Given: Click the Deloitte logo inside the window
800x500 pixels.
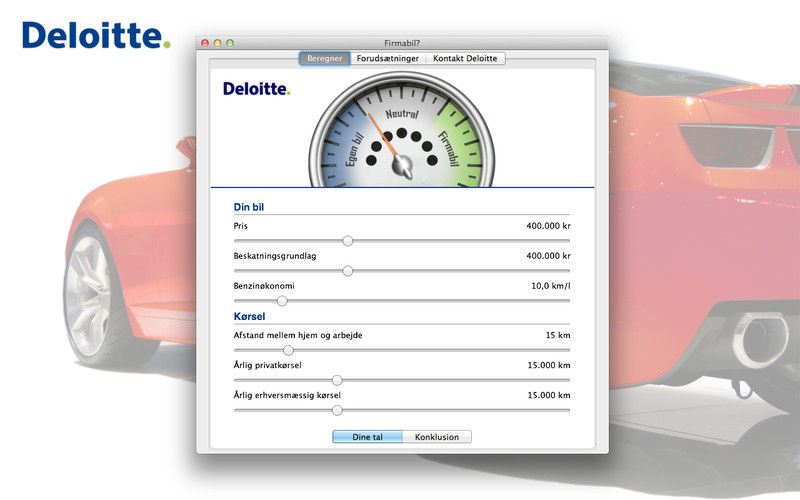Looking at the screenshot, I should [x=257, y=89].
